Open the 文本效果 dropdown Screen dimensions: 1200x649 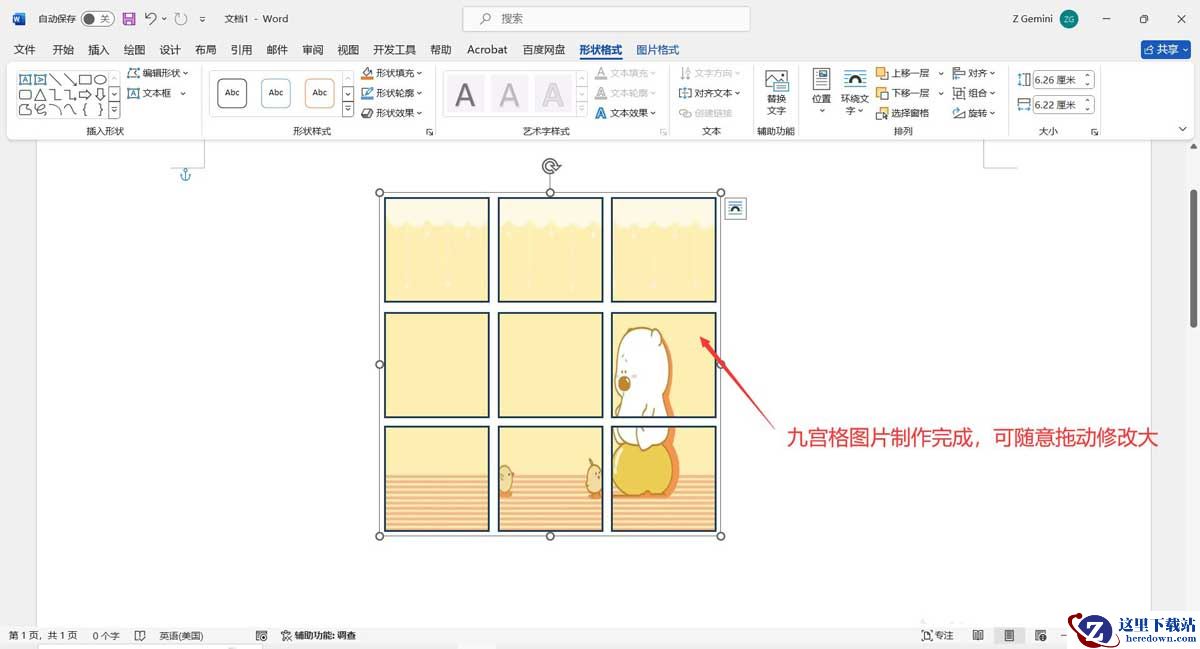click(626, 113)
